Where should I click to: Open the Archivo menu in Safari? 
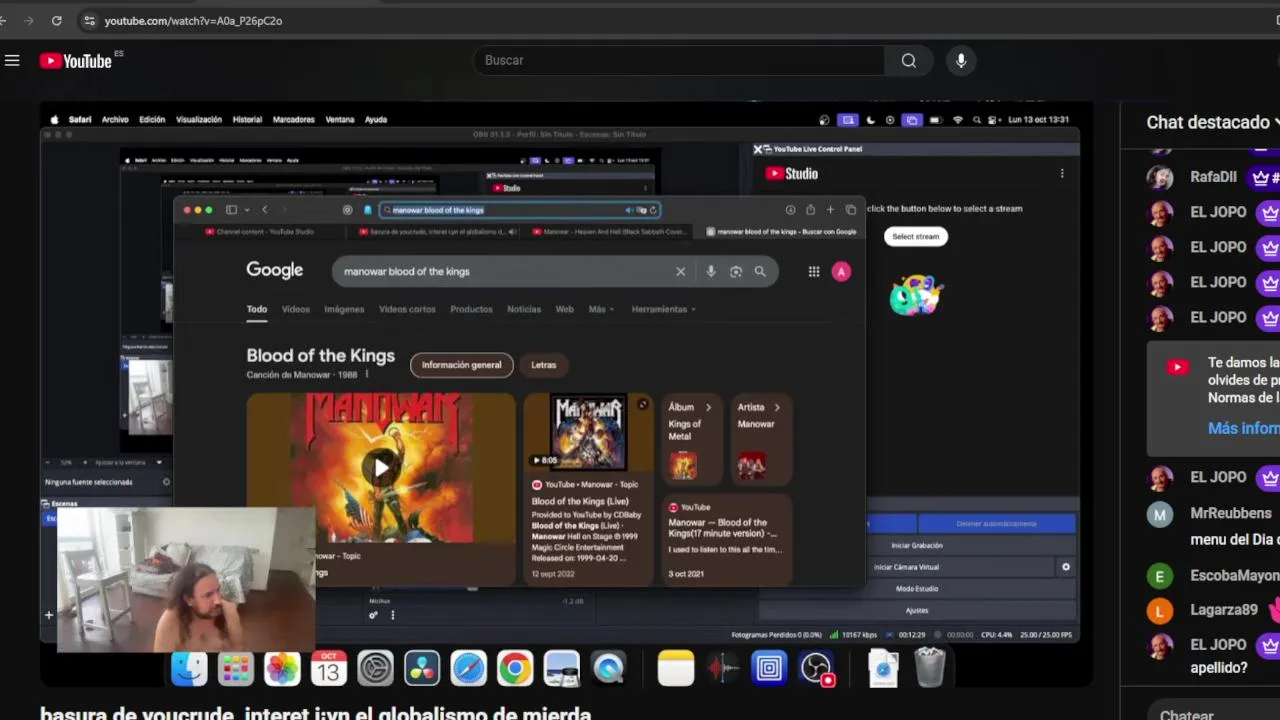click(115, 119)
